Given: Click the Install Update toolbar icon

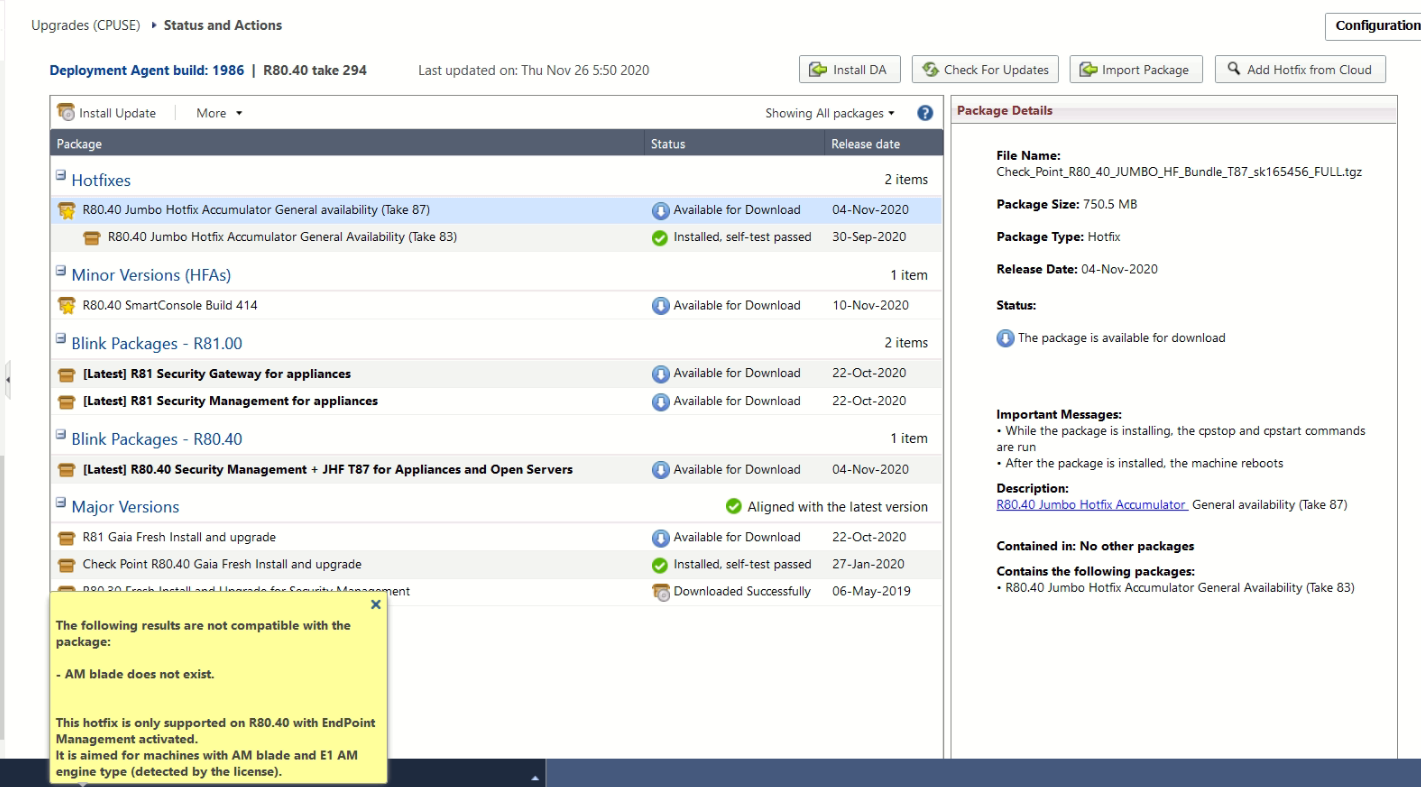Looking at the screenshot, I should pyautogui.click(x=66, y=112).
